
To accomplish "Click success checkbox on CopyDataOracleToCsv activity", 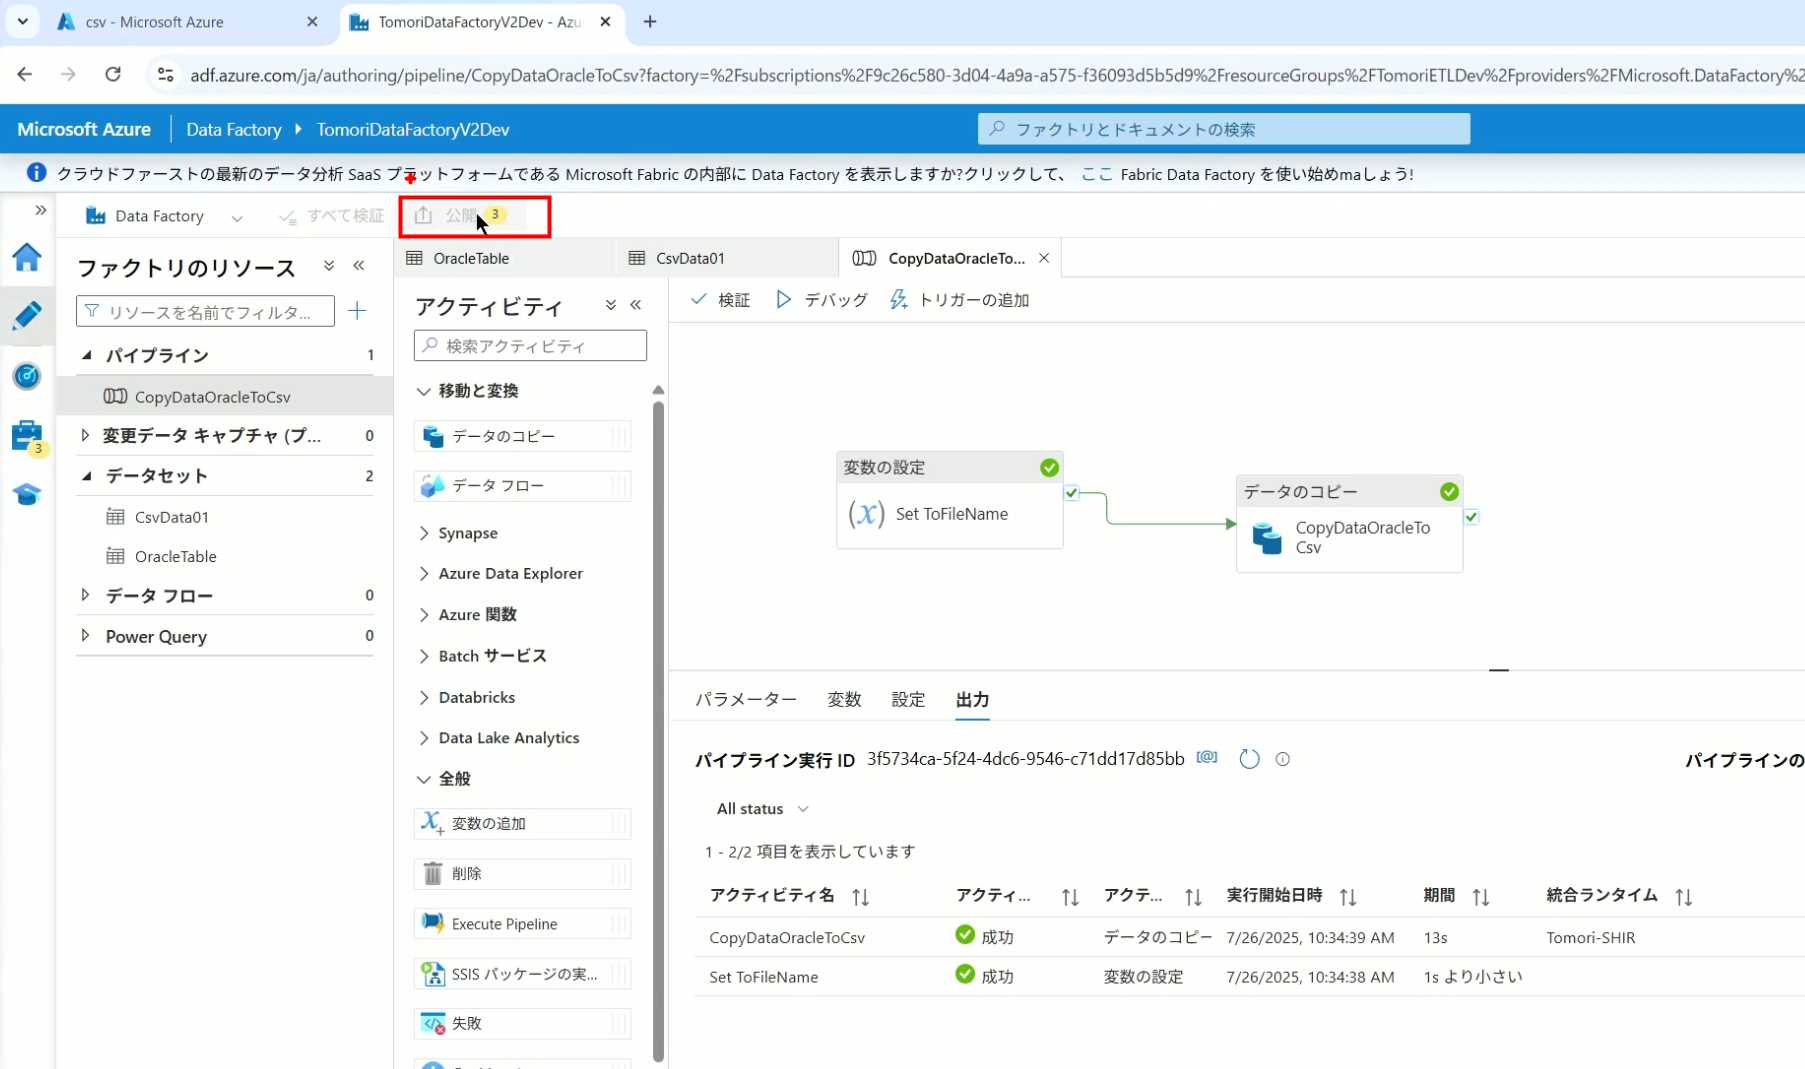I will tap(1471, 517).
